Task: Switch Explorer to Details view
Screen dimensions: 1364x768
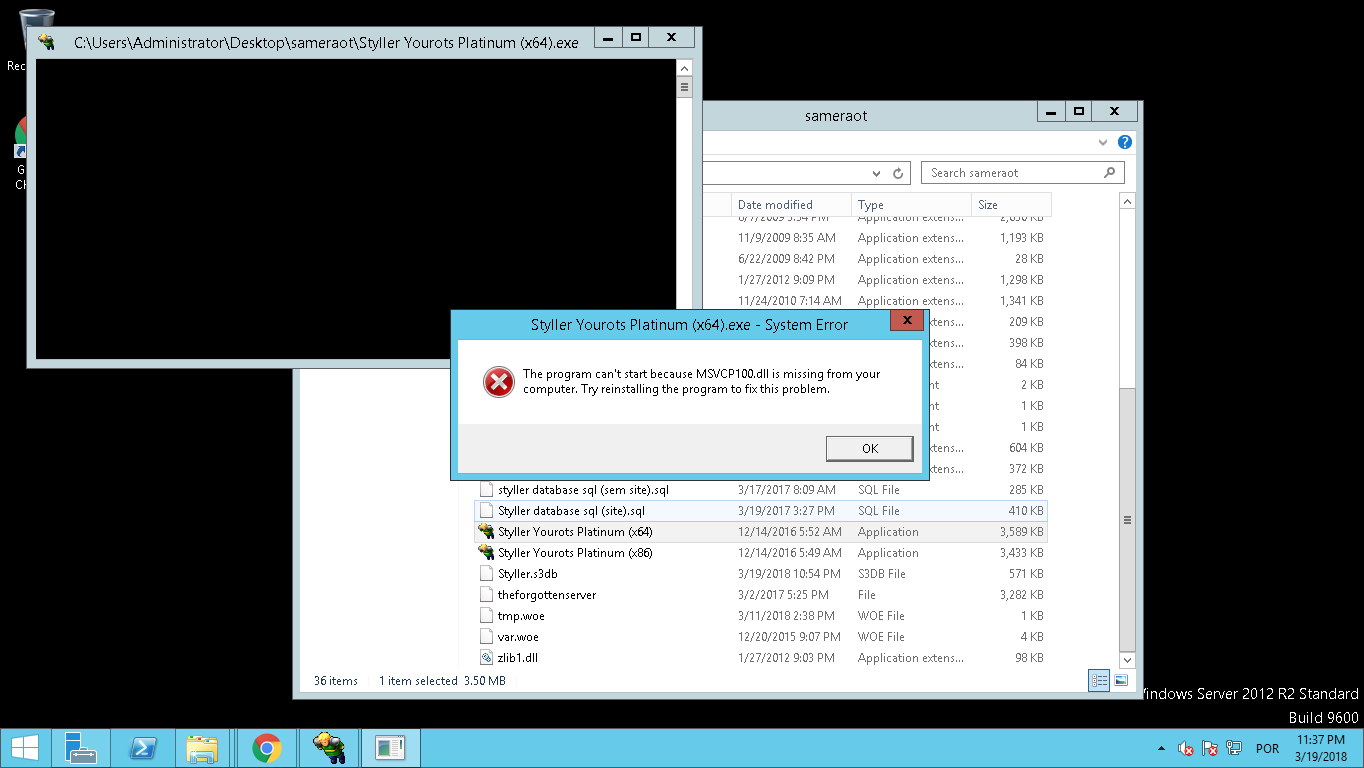Action: click(x=1099, y=680)
